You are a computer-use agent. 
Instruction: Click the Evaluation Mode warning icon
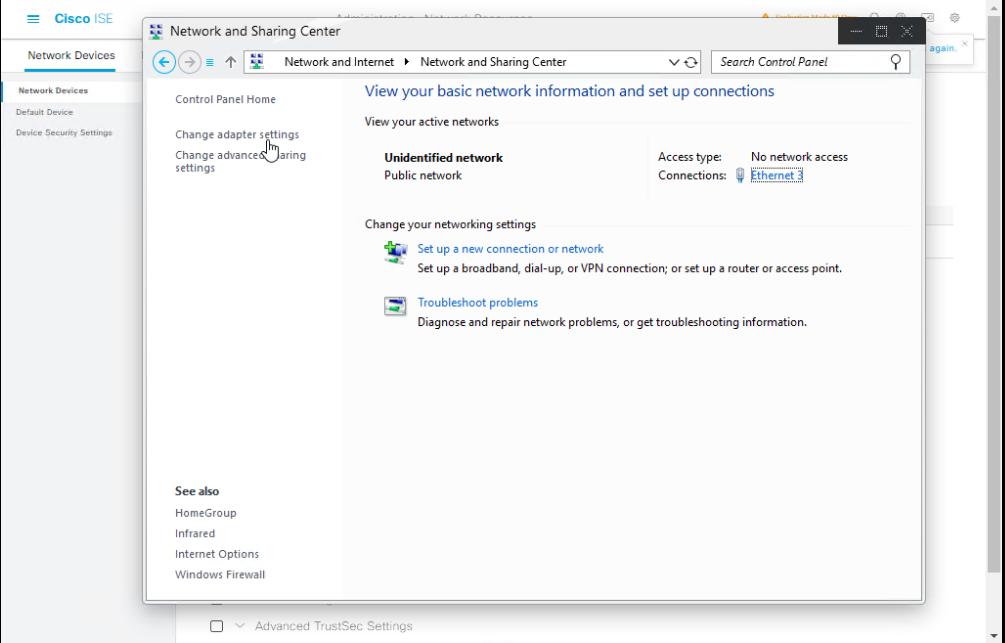pos(765,17)
